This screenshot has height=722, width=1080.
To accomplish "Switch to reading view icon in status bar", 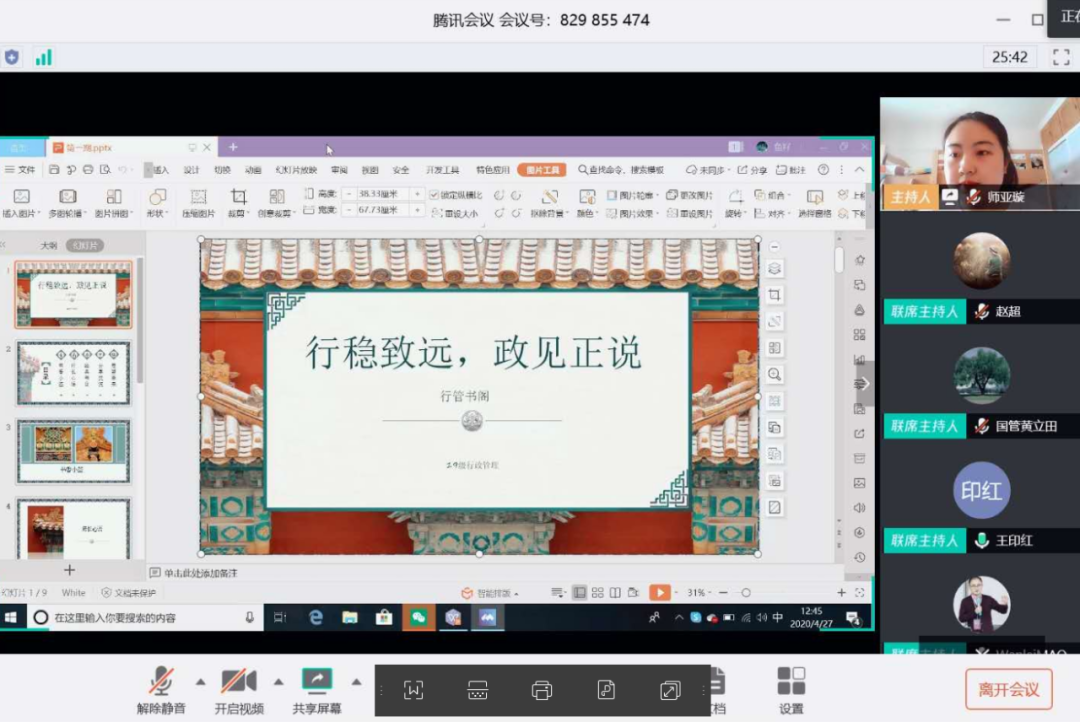I will pos(615,592).
